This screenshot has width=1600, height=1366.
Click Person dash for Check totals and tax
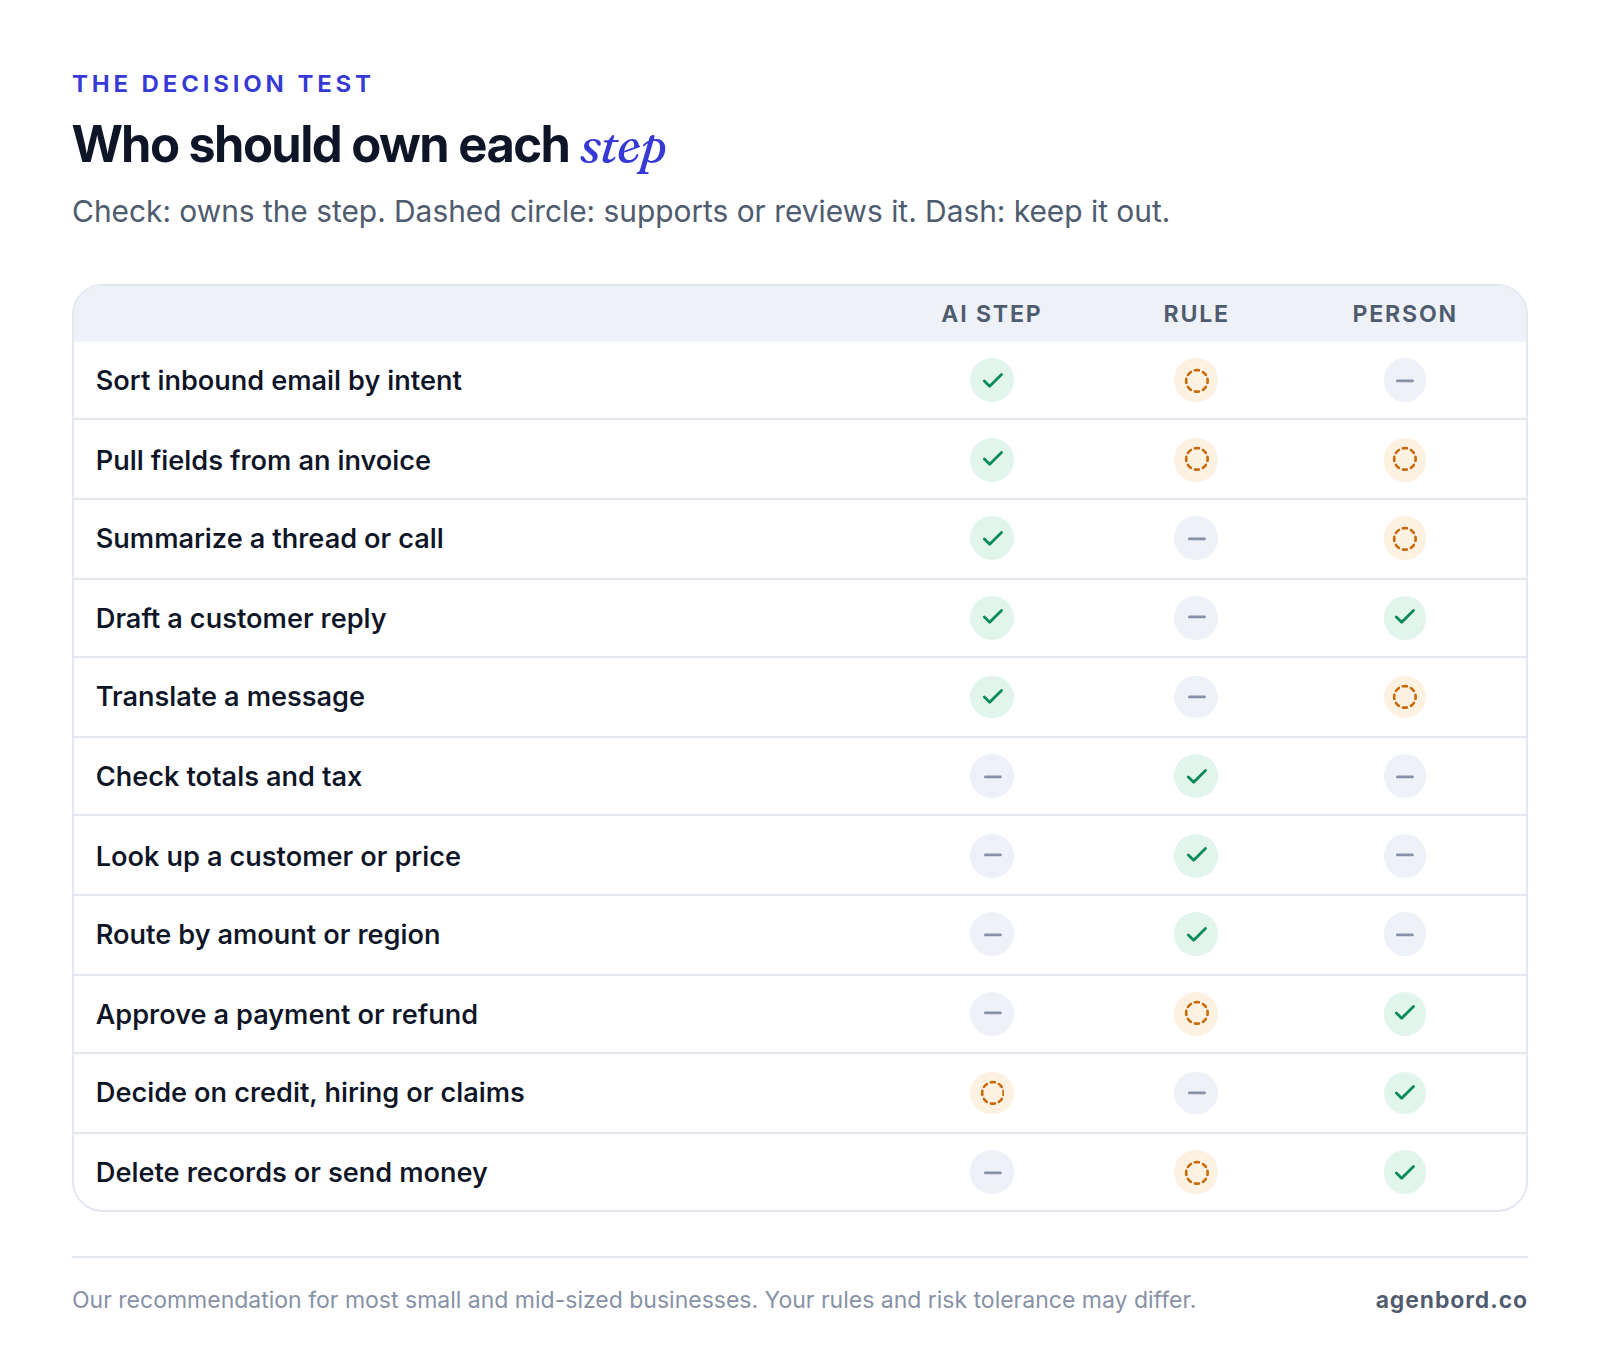pyautogui.click(x=1405, y=776)
